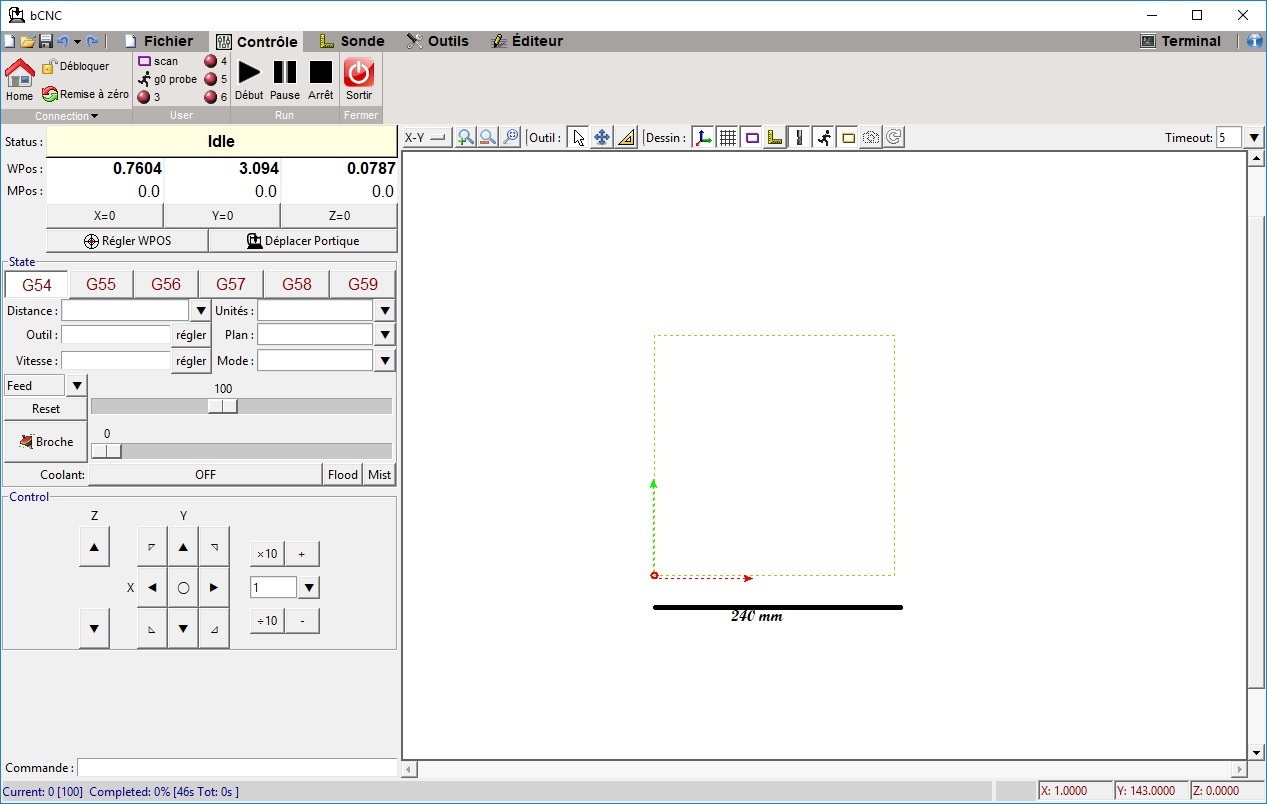Image resolution: width=1267 pixels, height=804 pixels.
Task: Toggle drawing of rapid motion
Action: tap(823, 138)
